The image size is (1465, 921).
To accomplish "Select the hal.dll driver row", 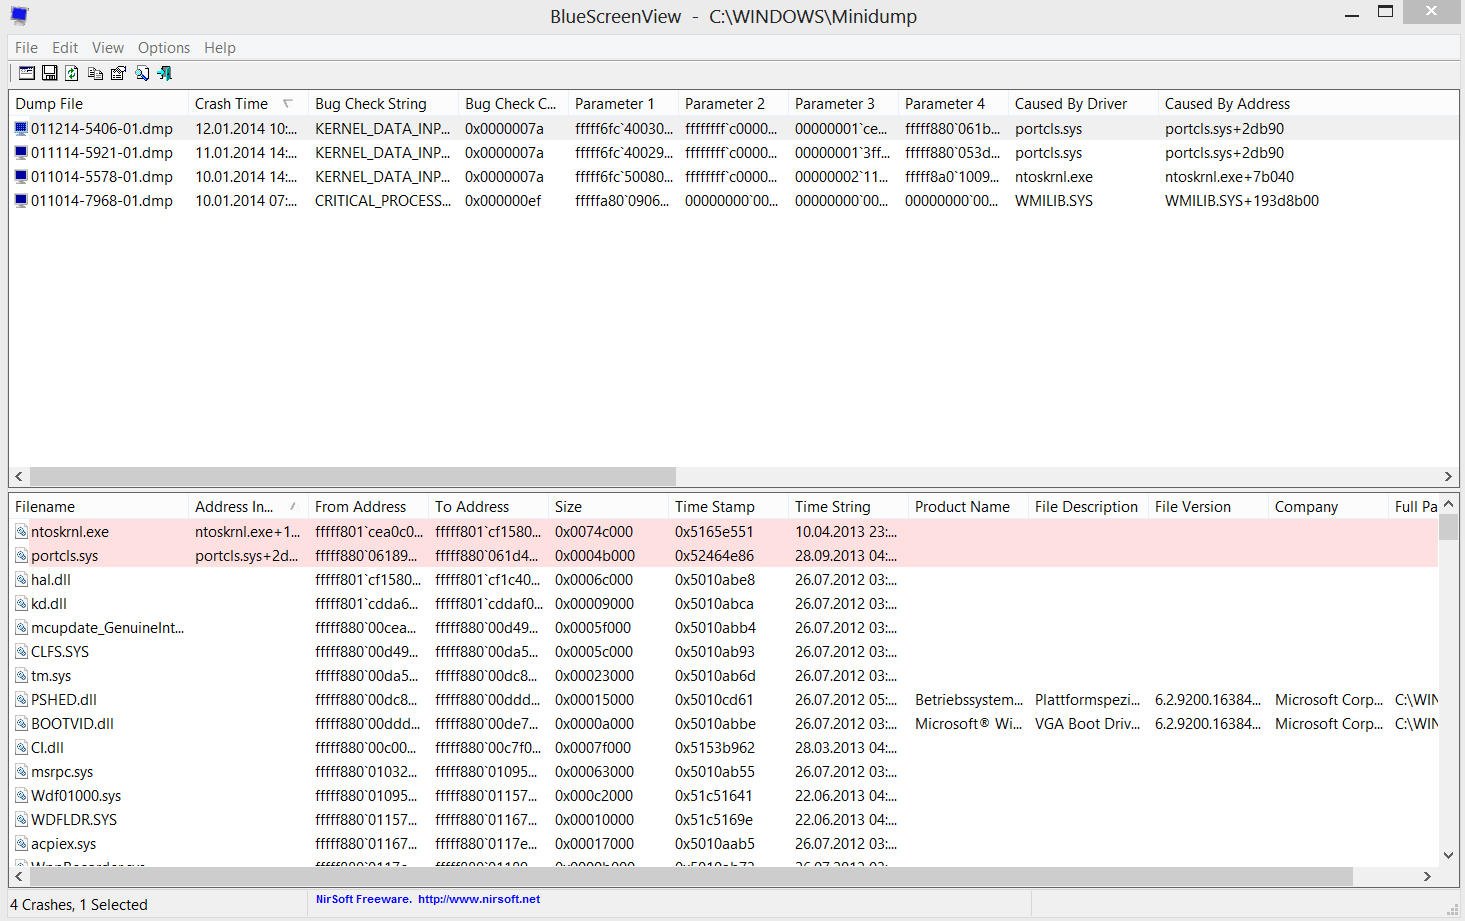I will 724,579.
